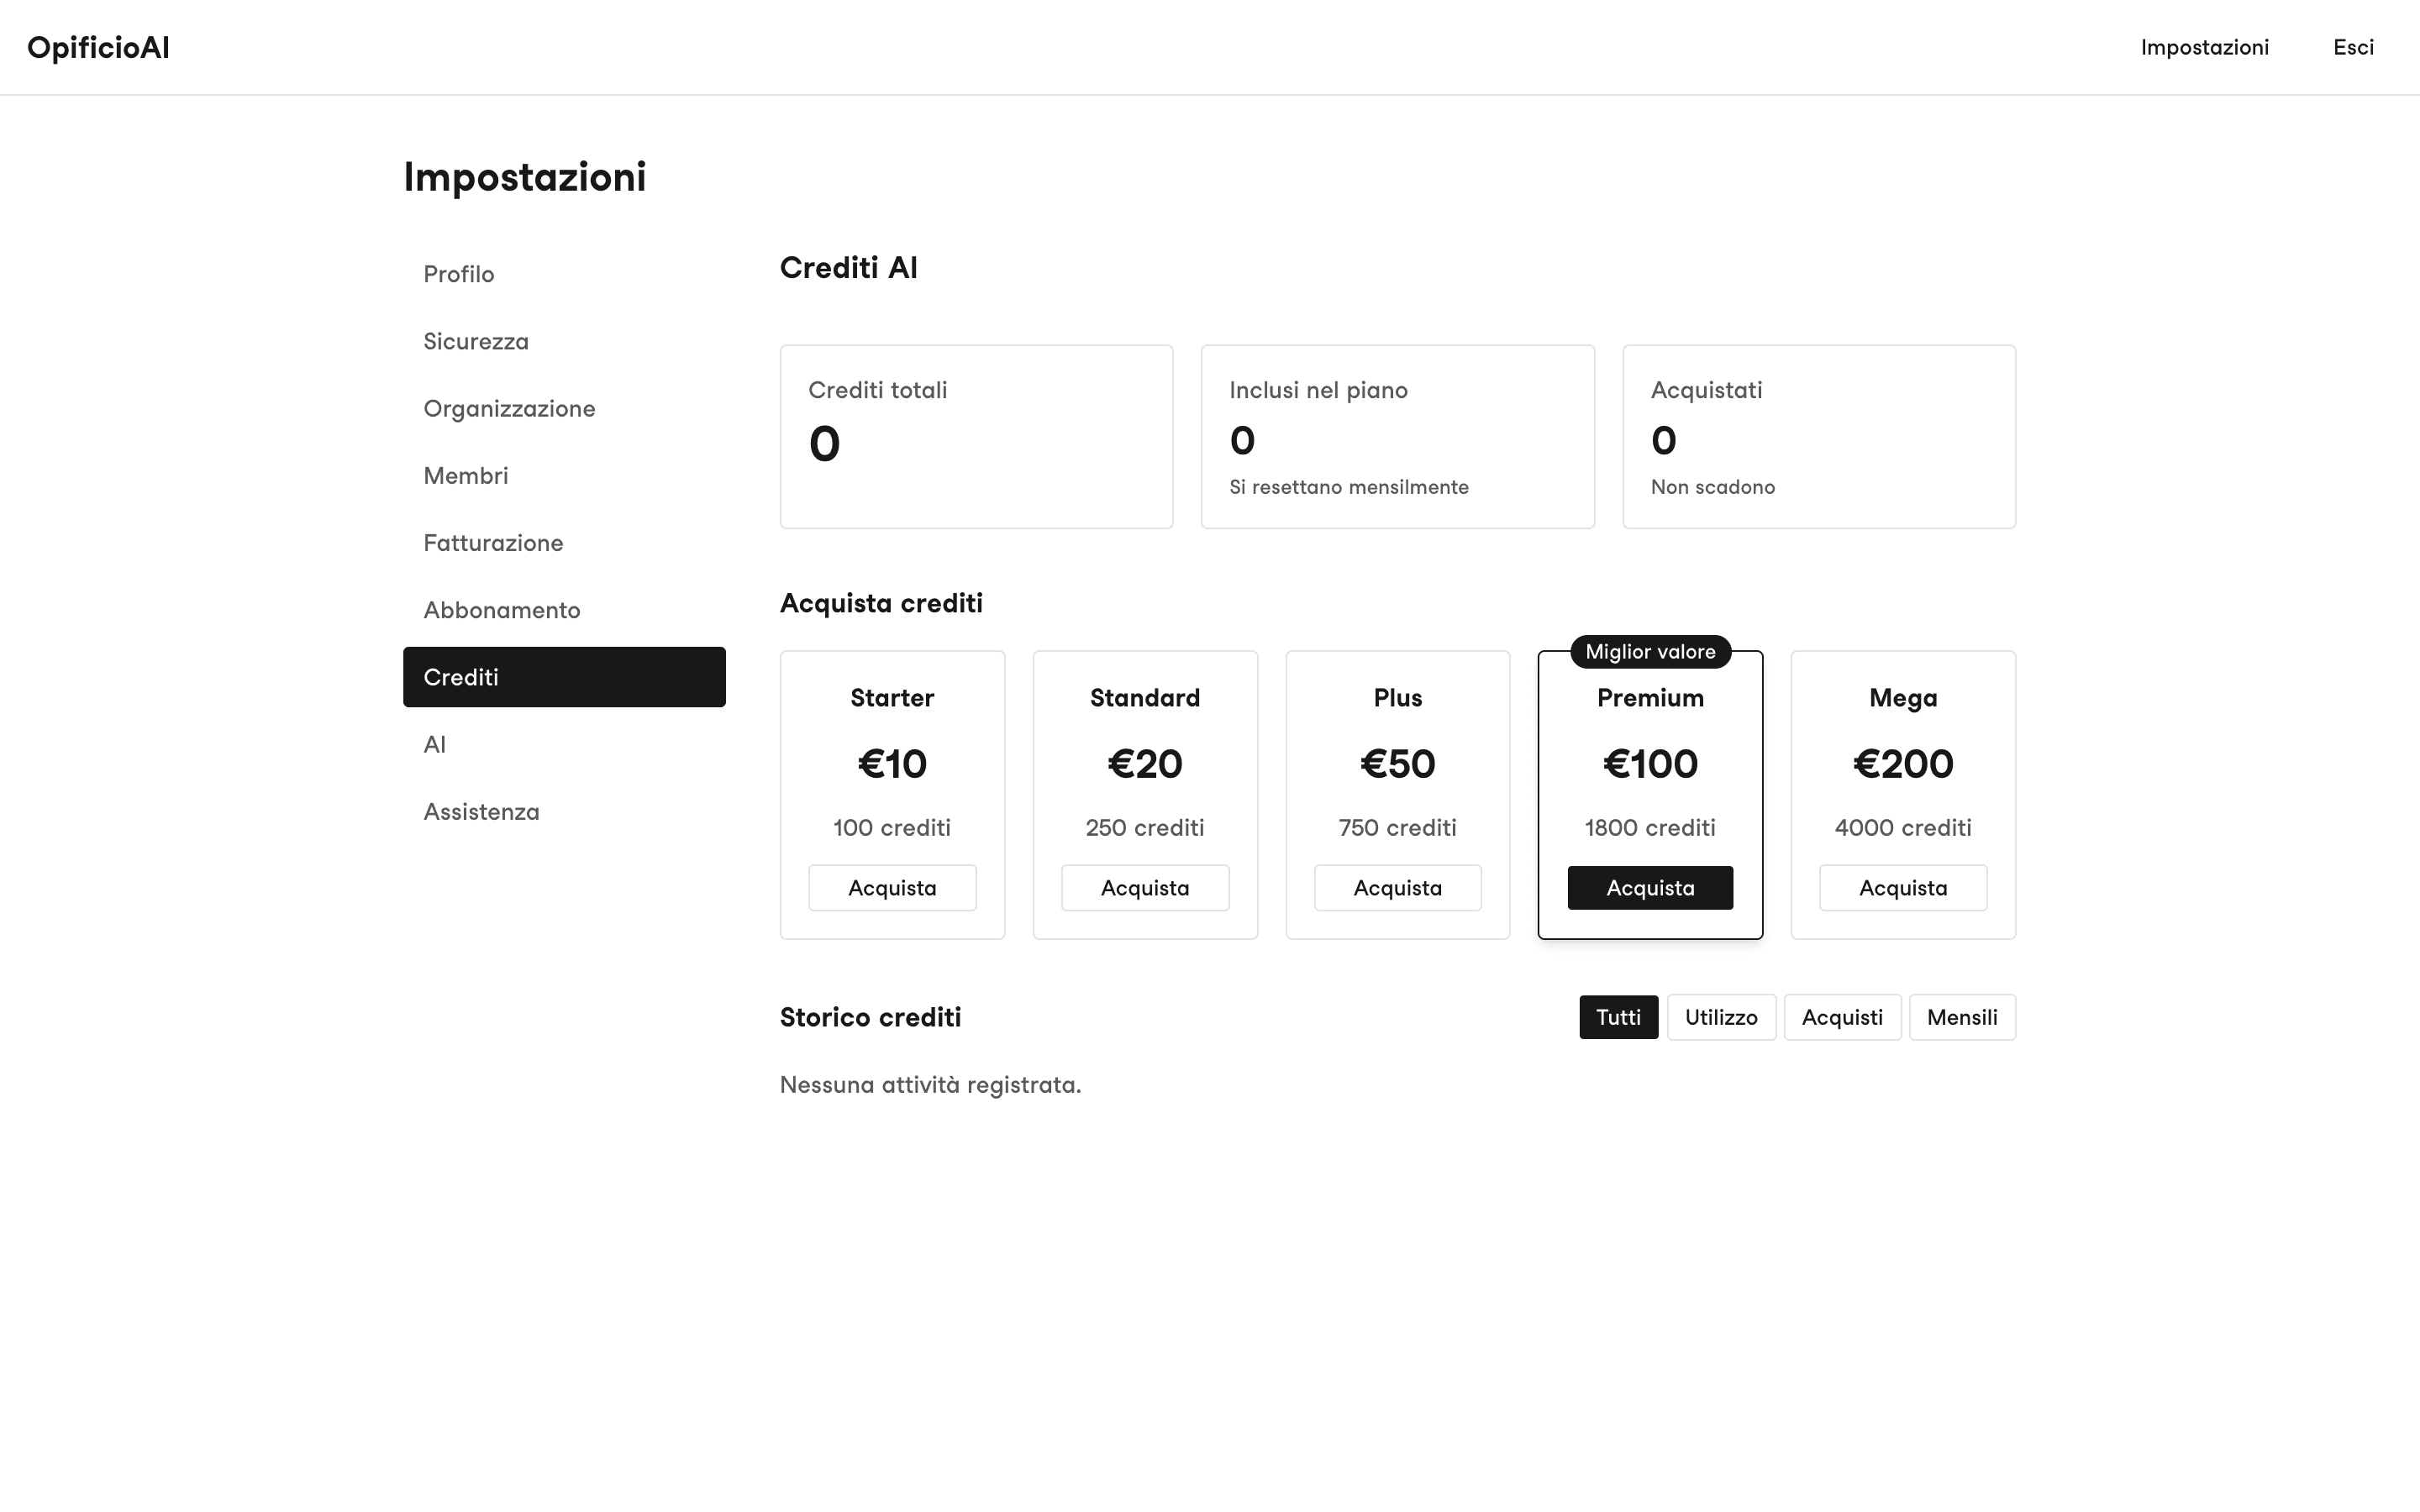Go to Sicurezza in the sidebar
Viewport: 2420px width, 1512px height.
[564, 341]
